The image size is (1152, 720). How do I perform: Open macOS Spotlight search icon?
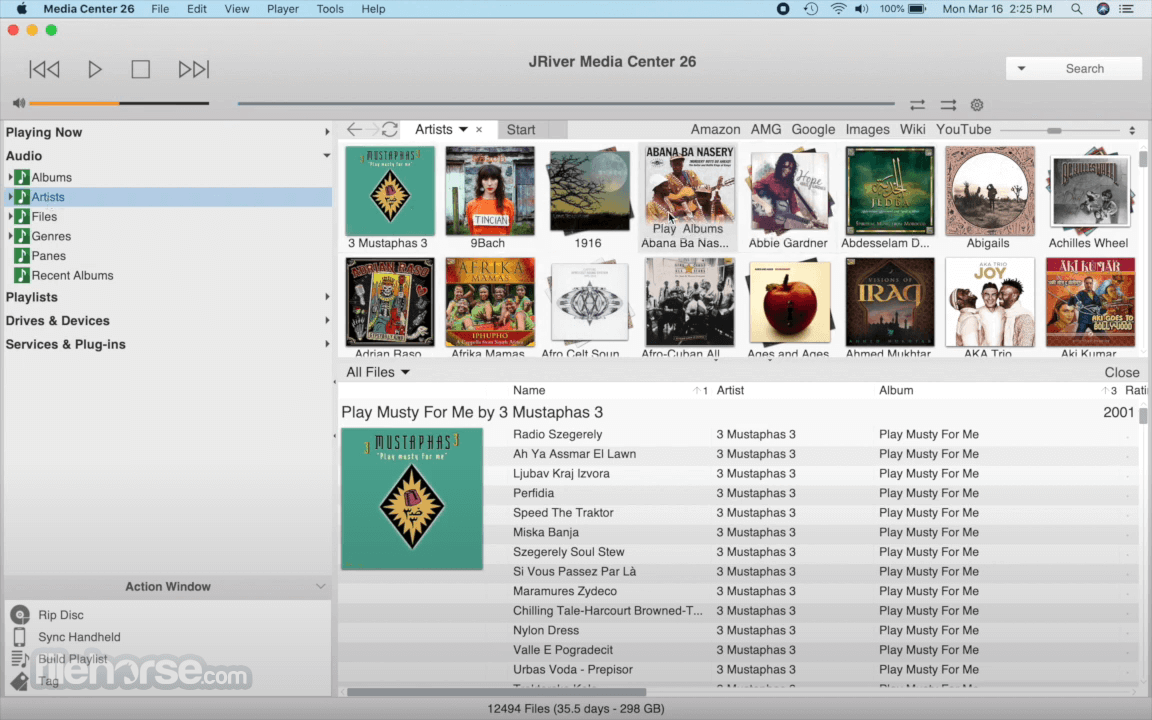coord(1076,9)
